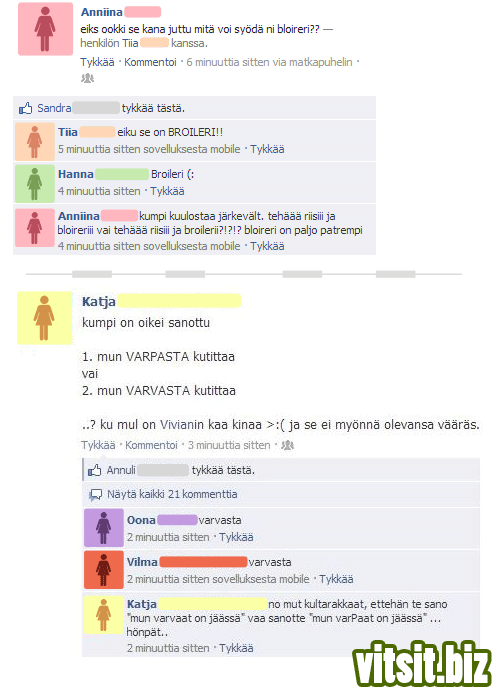Click Kommentoi under Katja's post
492x689 pixels.
click(151, 446)
